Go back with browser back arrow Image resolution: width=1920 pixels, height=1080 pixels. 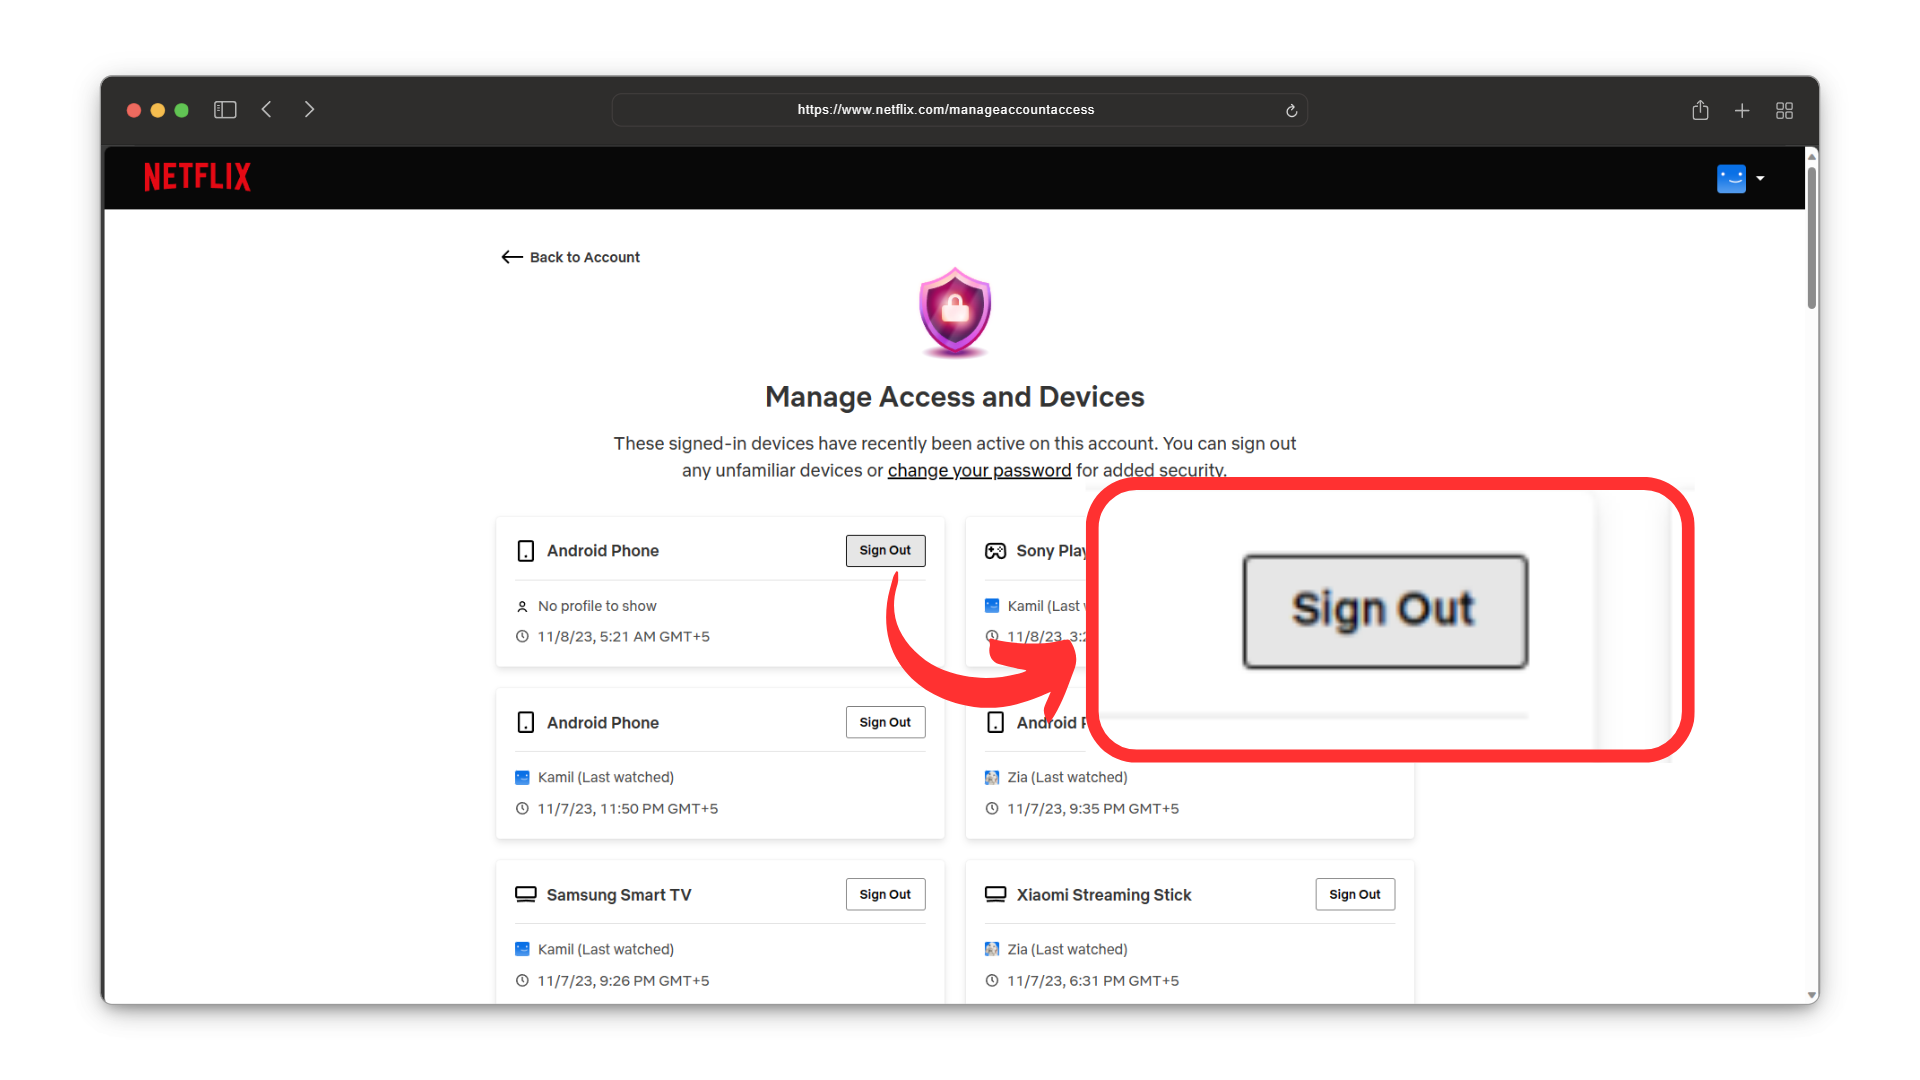pos(267,110)
